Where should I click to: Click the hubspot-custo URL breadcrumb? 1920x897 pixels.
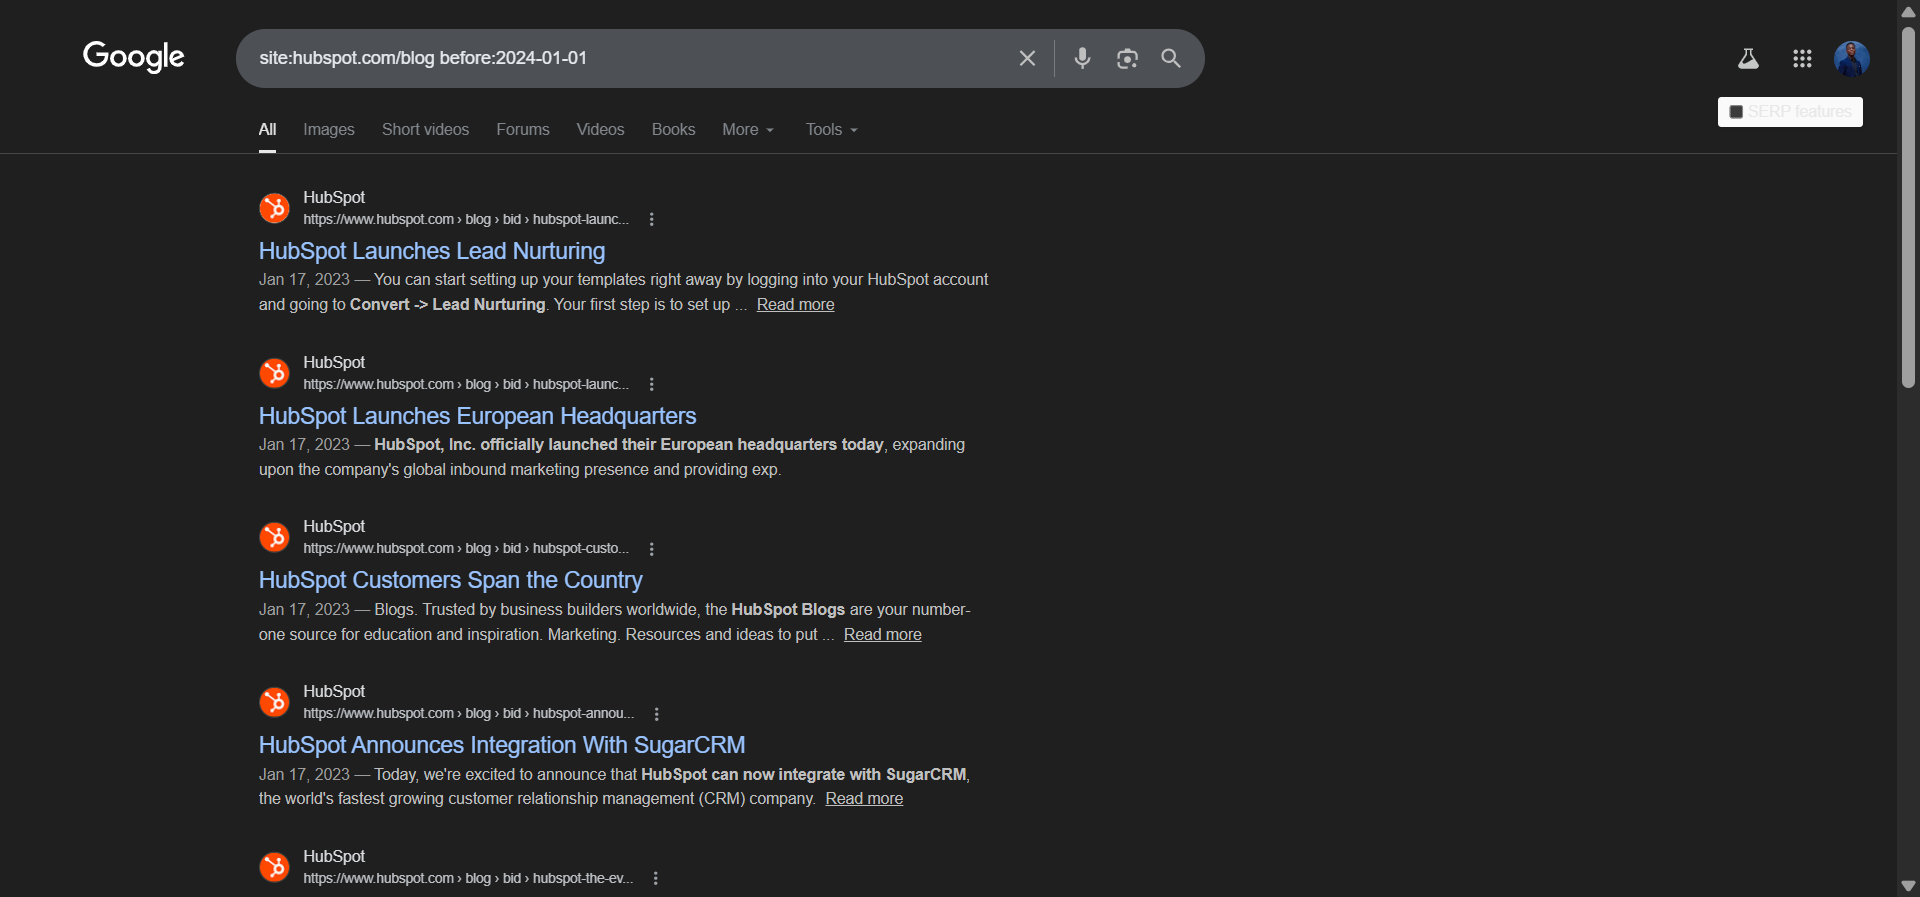click(466, 548)
